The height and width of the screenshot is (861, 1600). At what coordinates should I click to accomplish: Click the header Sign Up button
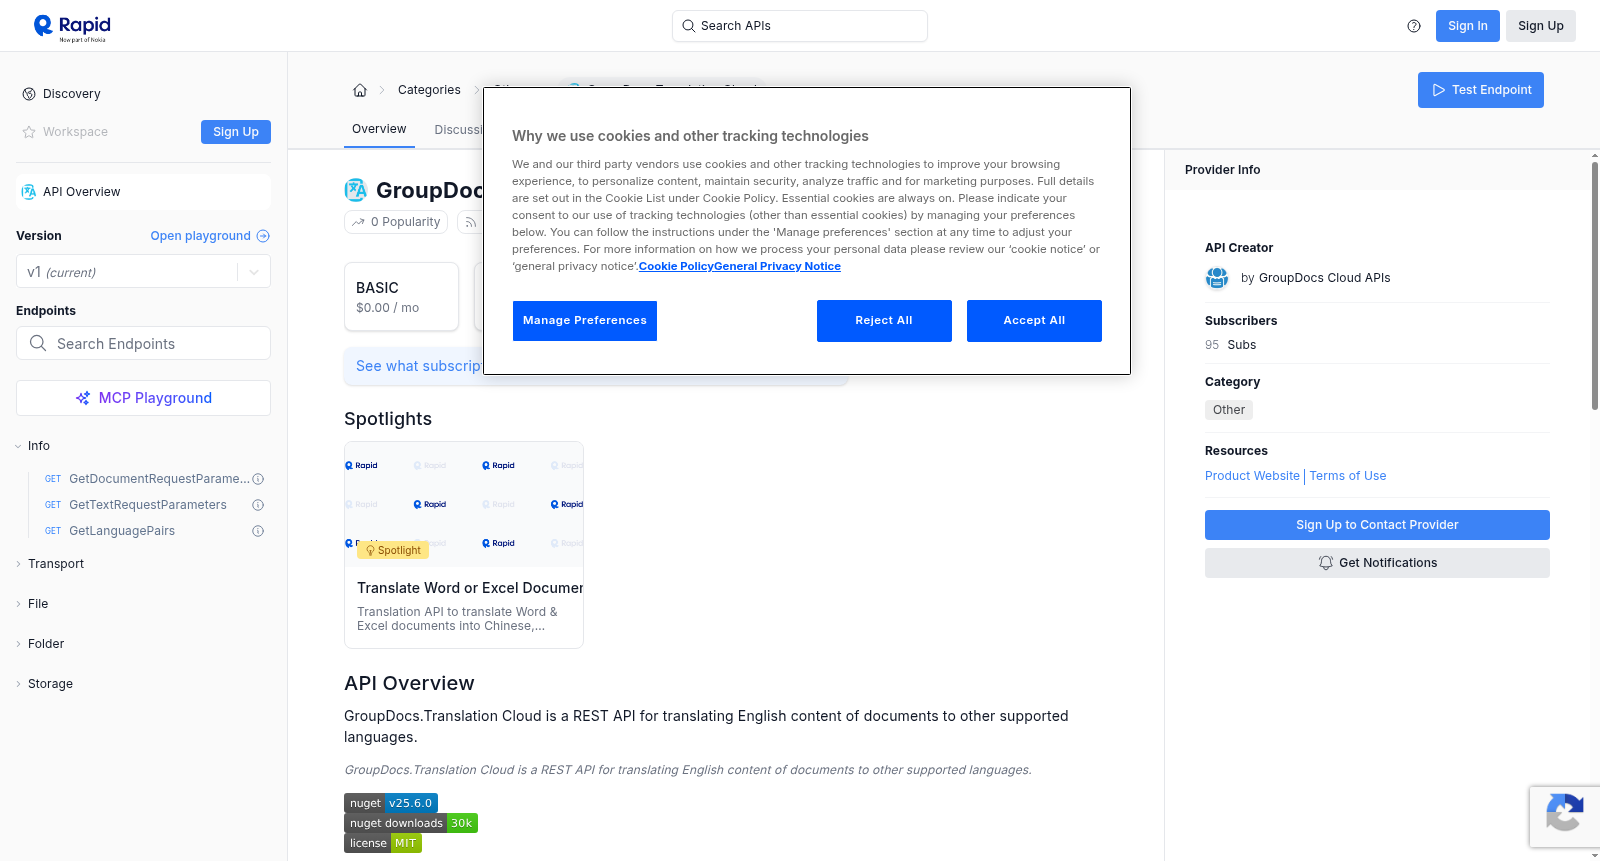(x=1541, y=26)
